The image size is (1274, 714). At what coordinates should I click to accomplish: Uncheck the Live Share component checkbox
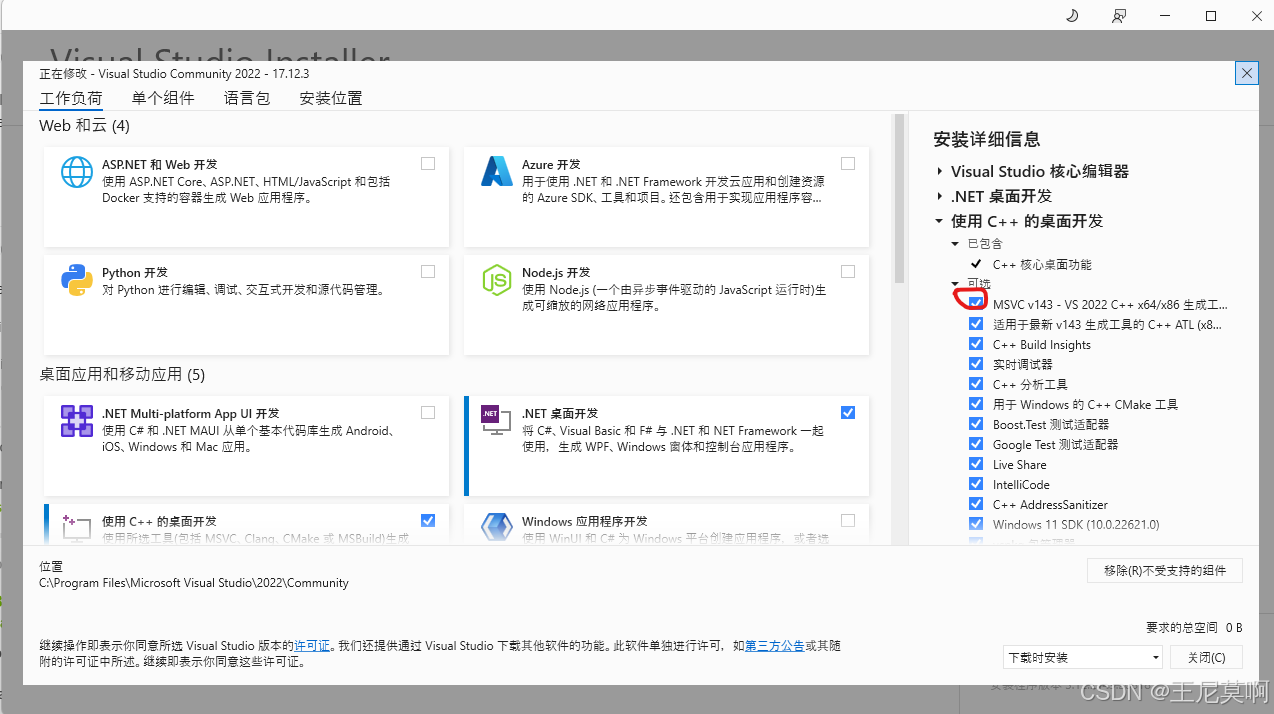point(976,464)
